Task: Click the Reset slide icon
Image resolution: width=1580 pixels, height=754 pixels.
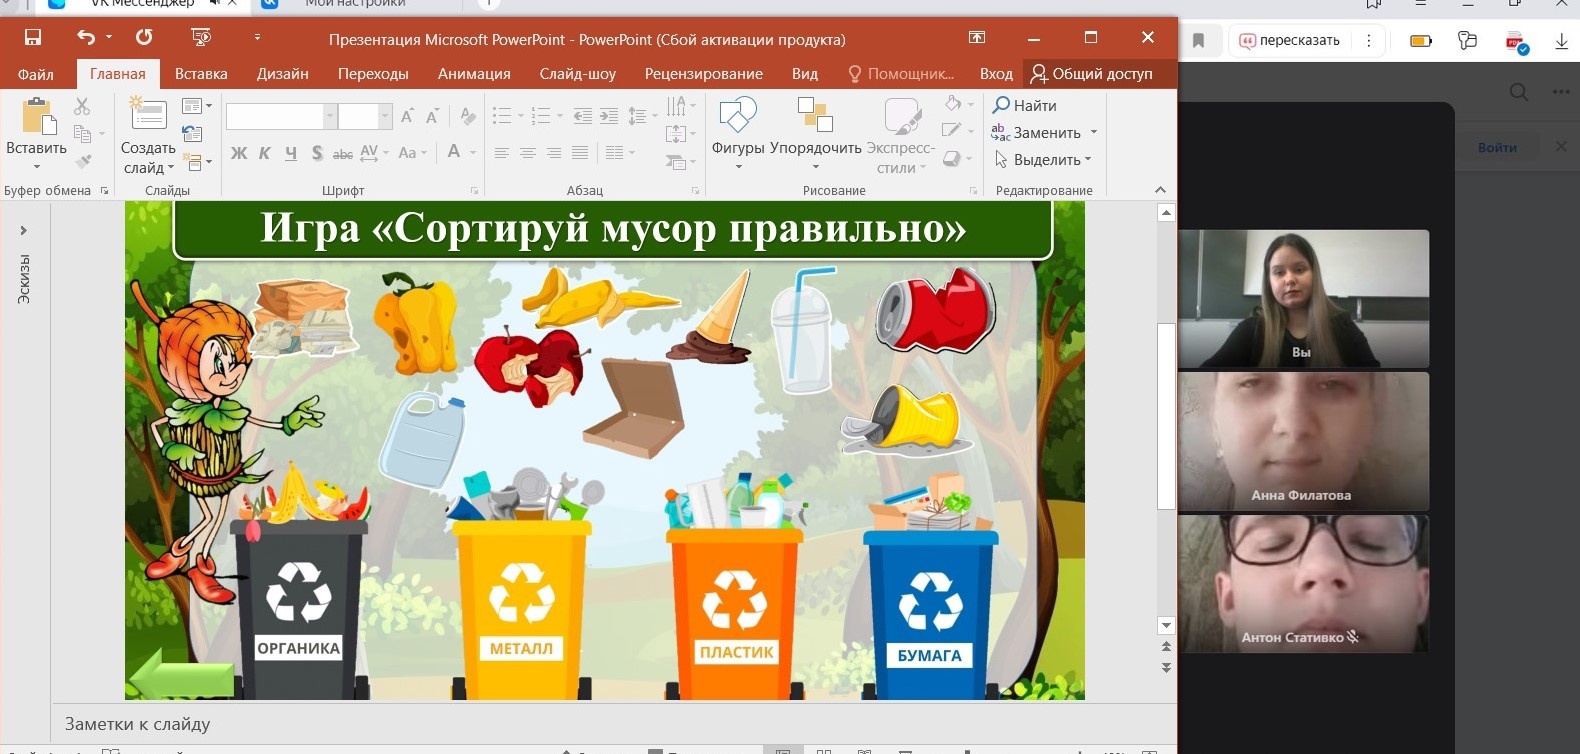Action: coord(193,133)
